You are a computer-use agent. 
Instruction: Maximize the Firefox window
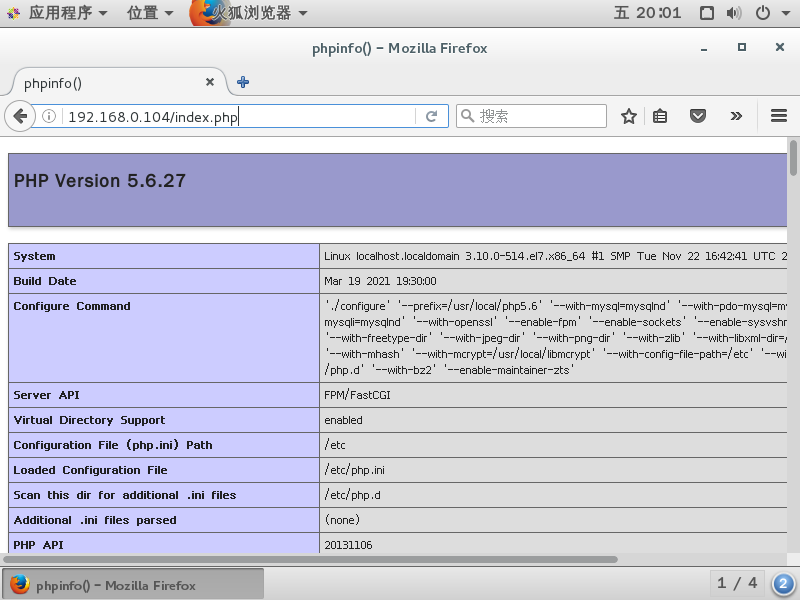[742, 47]
